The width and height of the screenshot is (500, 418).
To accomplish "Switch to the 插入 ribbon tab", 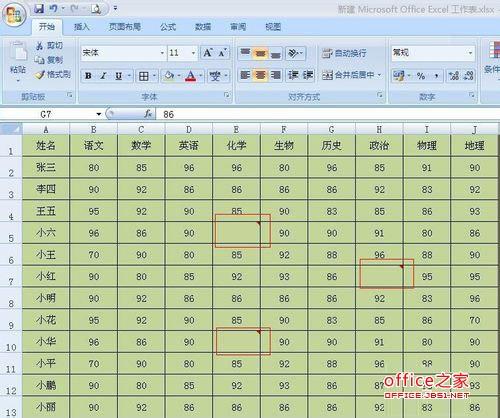I will click(82, 27).
